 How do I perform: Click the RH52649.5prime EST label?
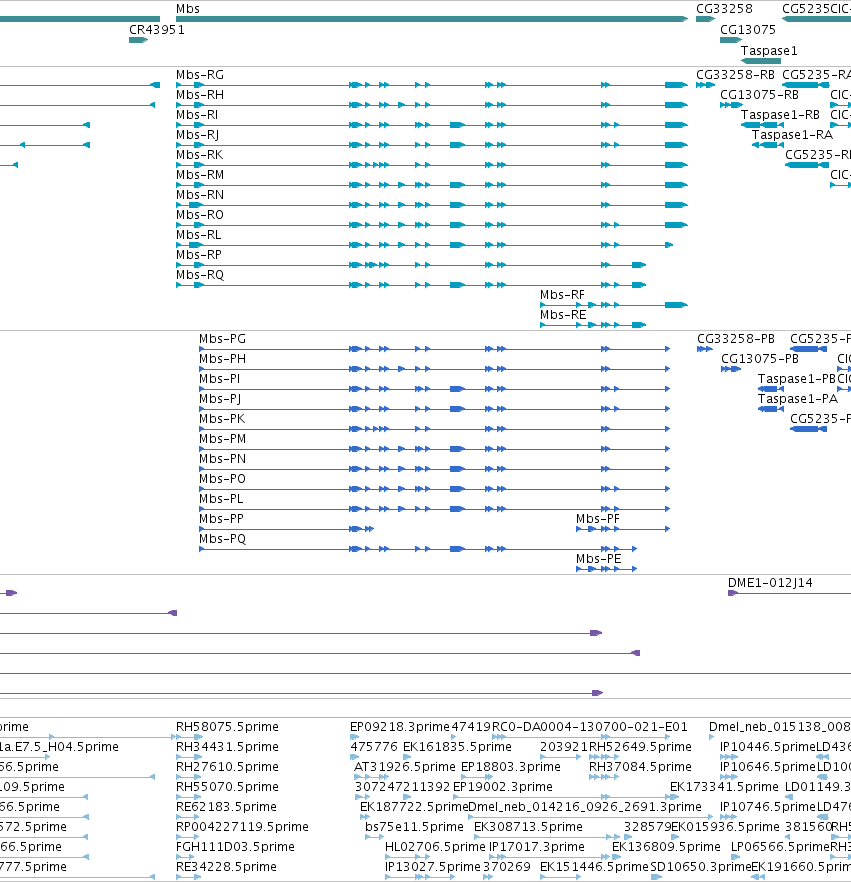point(640,747)
